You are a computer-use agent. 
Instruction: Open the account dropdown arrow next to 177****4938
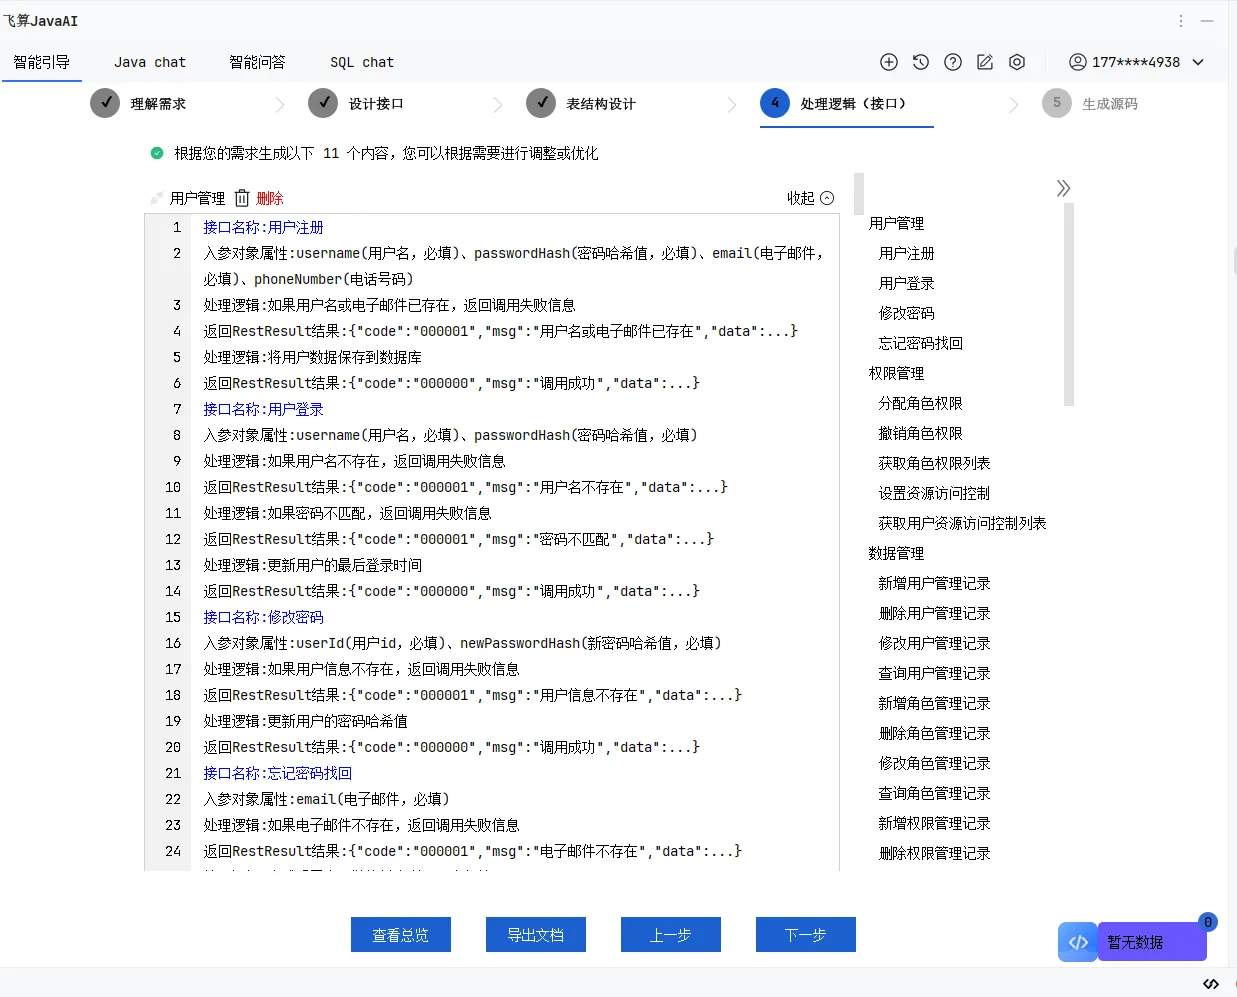(x=1198, y=62)
